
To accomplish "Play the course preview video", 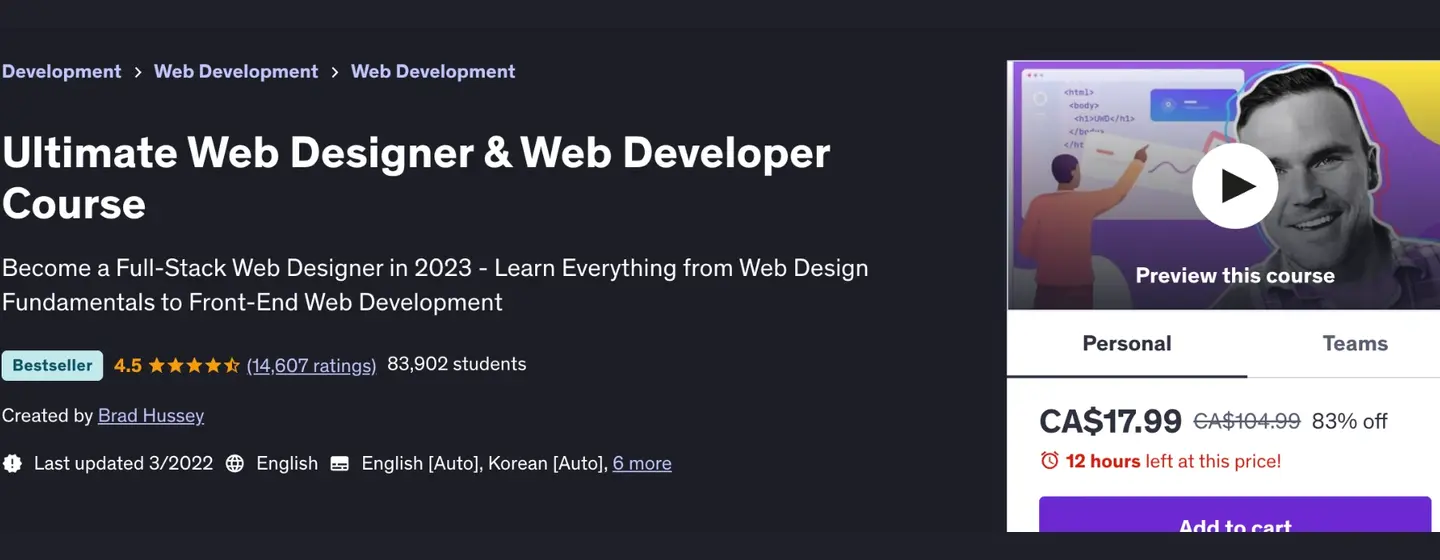I will tap(1234, 186).
